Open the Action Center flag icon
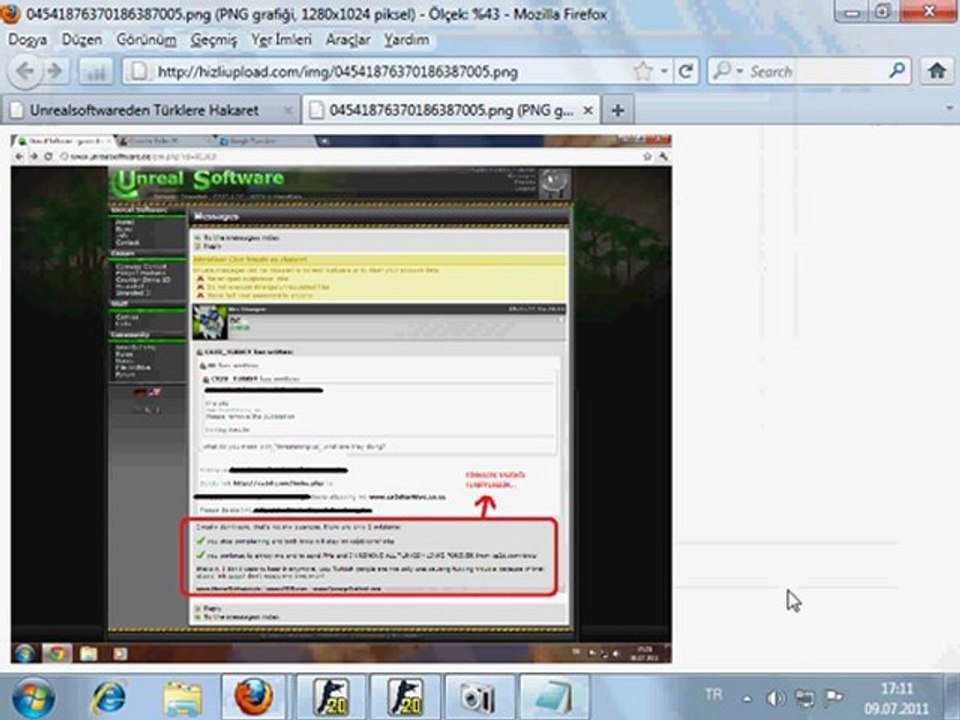The height and width of the screenshot is (720, 960). coord(834,697)
